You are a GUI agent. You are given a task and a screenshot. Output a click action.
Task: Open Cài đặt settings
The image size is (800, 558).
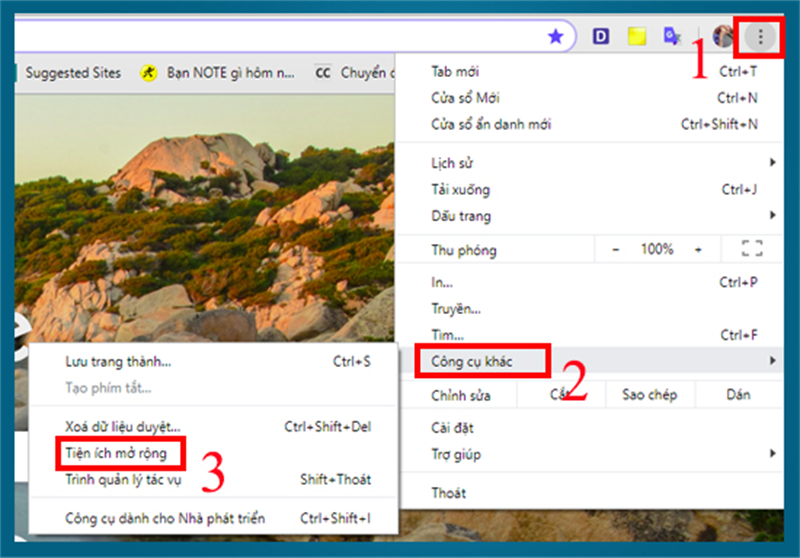pos(590,427)
